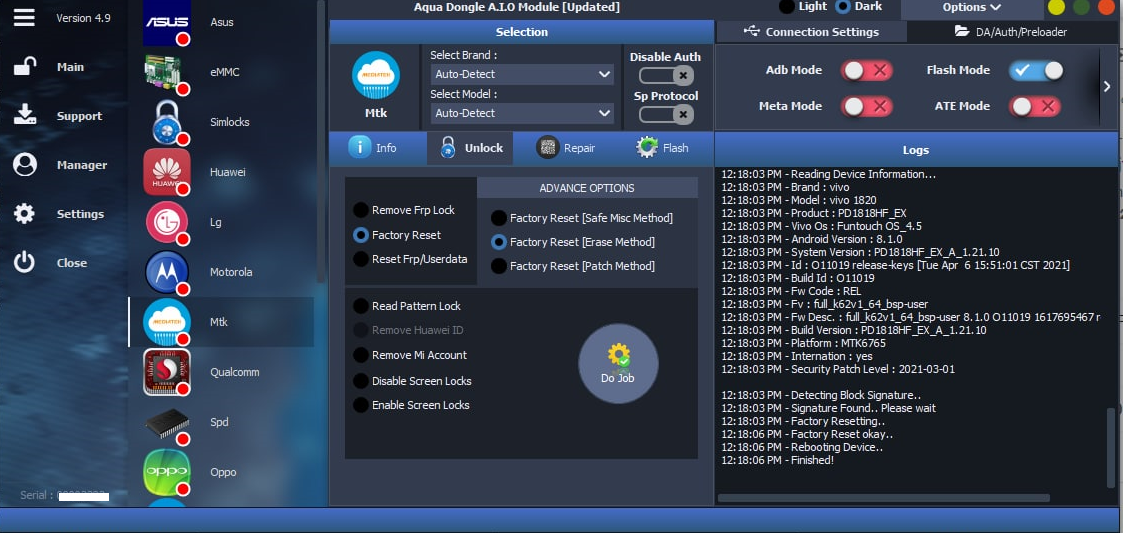The height and width of the screenshot is (533, 1123).
Task: Click the USB Connection Settings icon
Action: (751, 32)
